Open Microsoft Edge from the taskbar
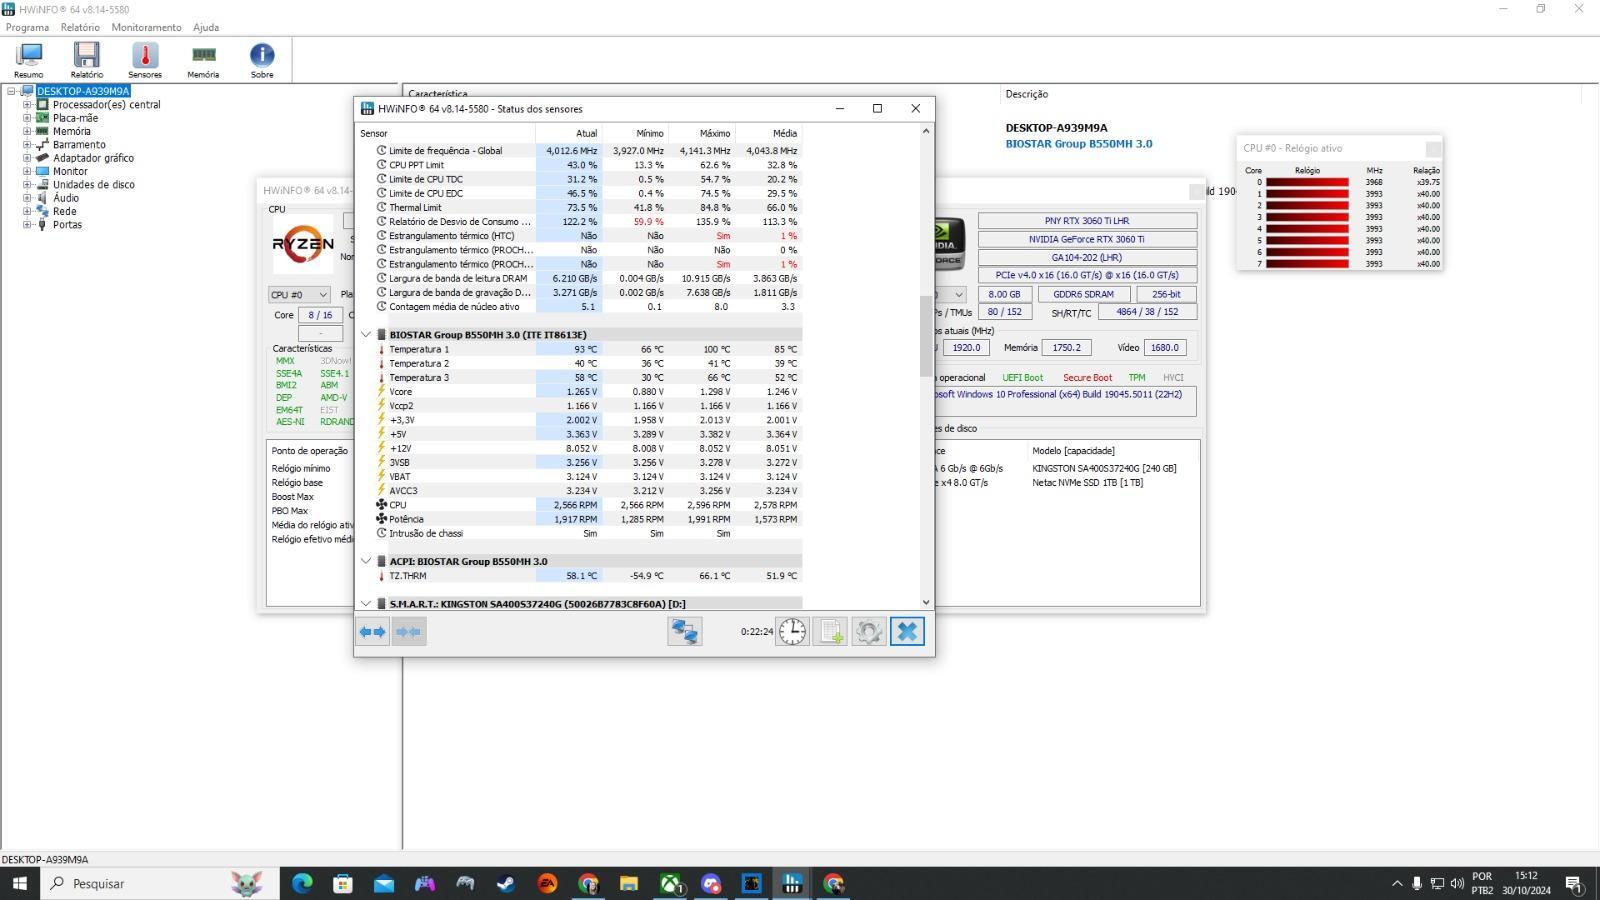 tap(302, 883)
